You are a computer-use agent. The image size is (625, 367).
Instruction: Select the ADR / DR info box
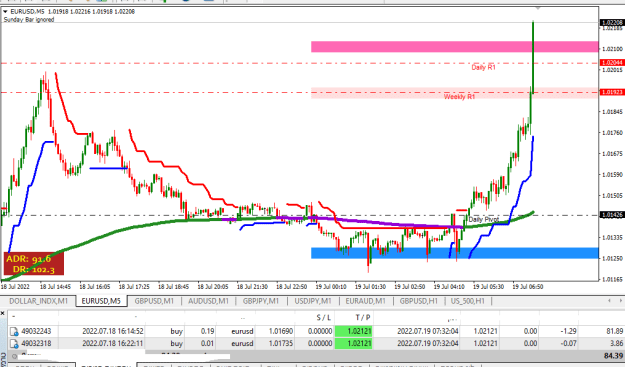(x=34, y=264)
